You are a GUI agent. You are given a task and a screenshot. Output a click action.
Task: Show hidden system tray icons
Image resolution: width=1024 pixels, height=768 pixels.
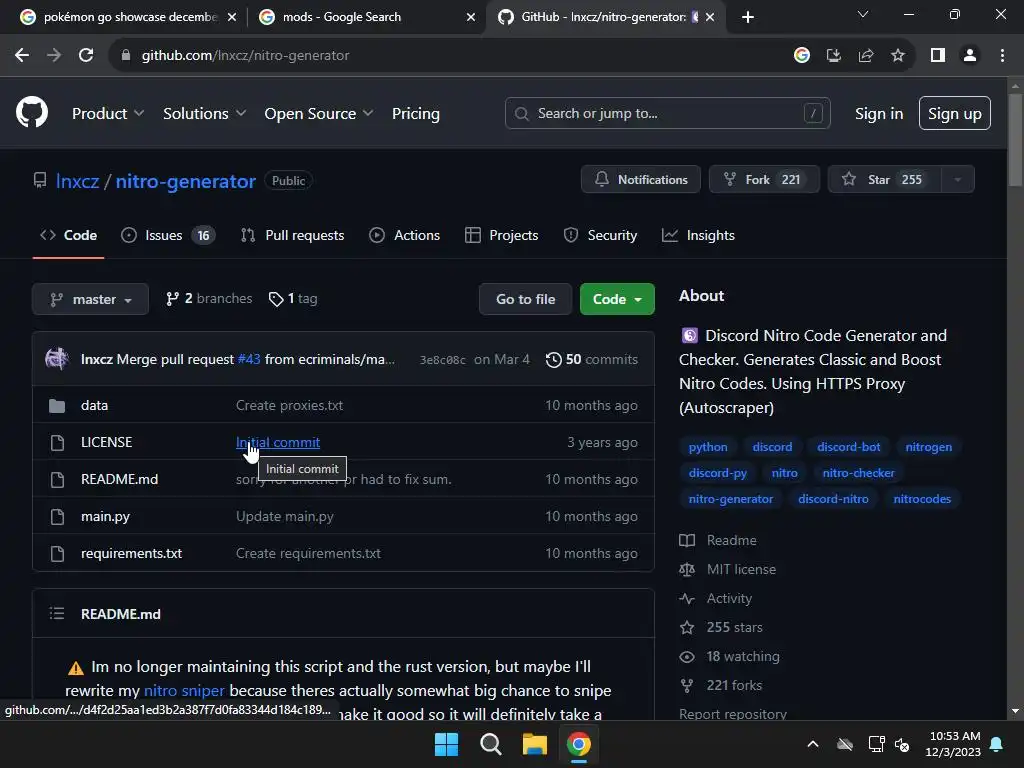click(813, 744)
